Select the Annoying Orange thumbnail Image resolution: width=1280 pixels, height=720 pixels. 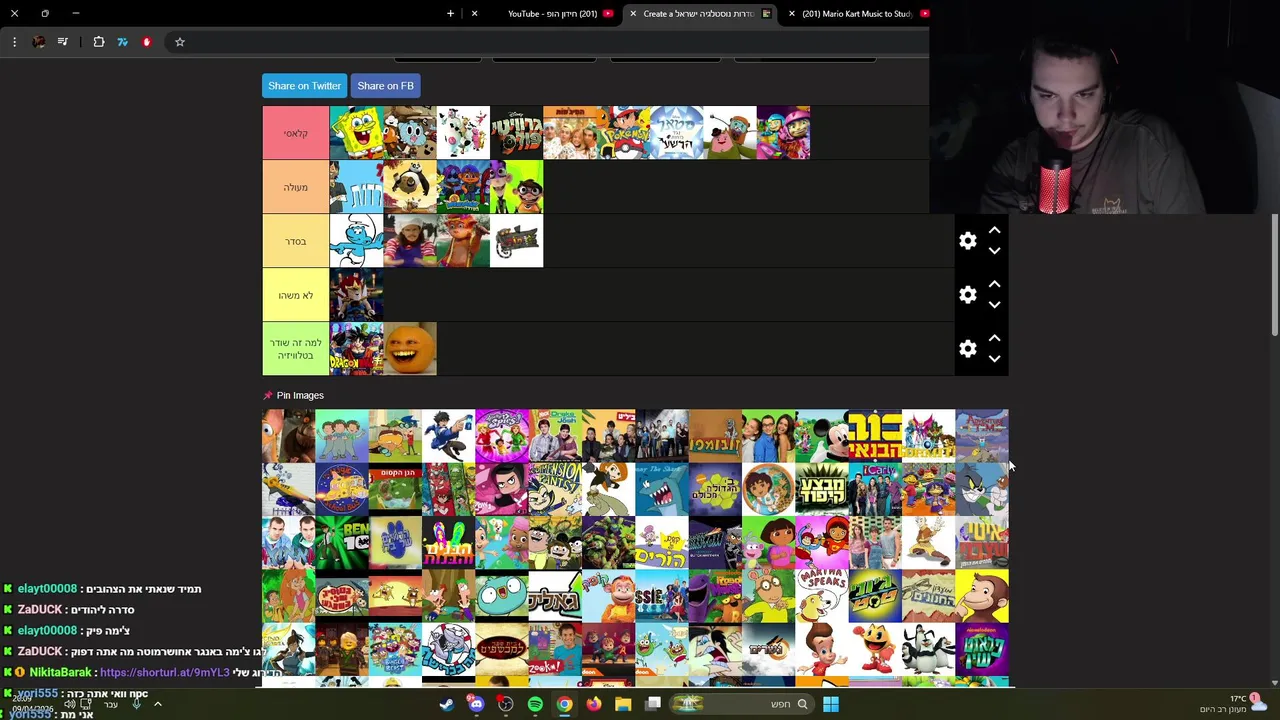(410, 349)
